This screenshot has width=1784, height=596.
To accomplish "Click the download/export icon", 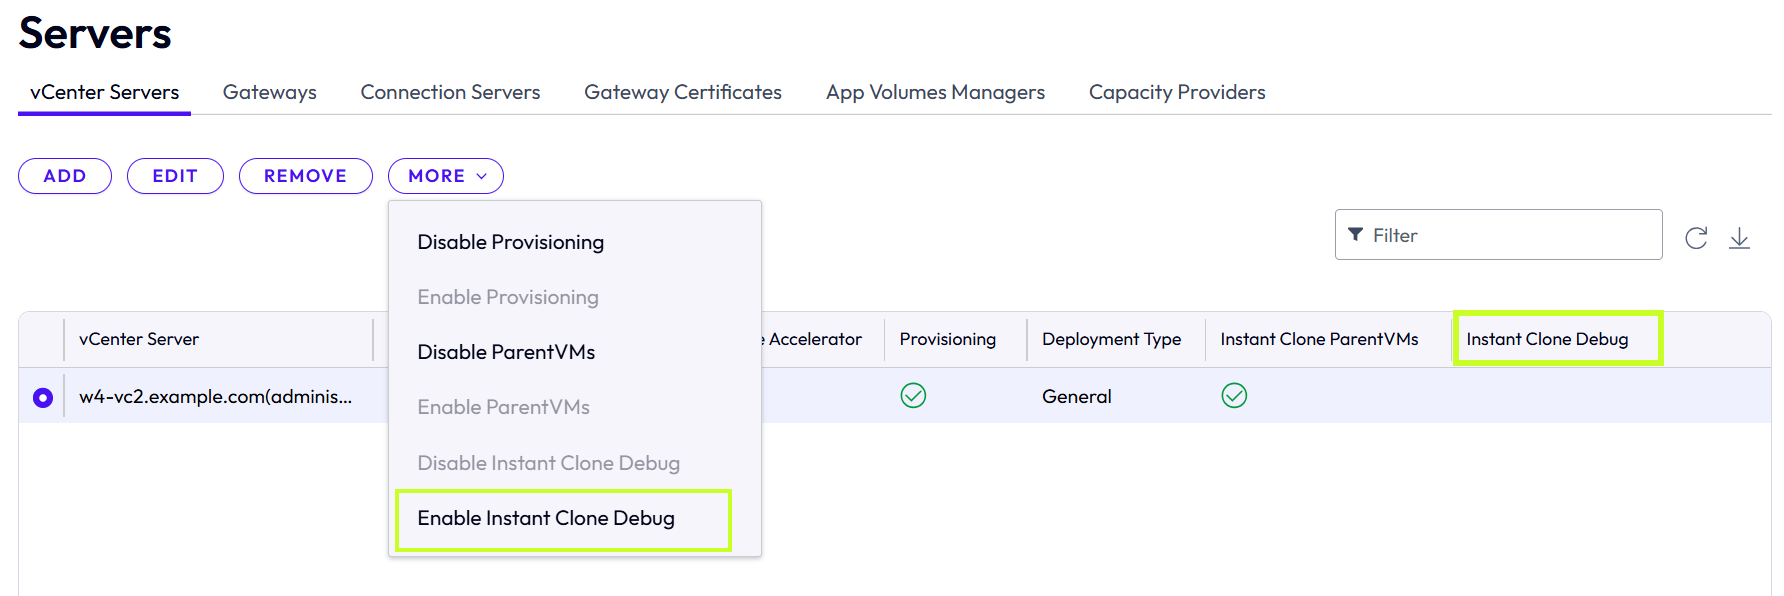I will point(1739,238).
